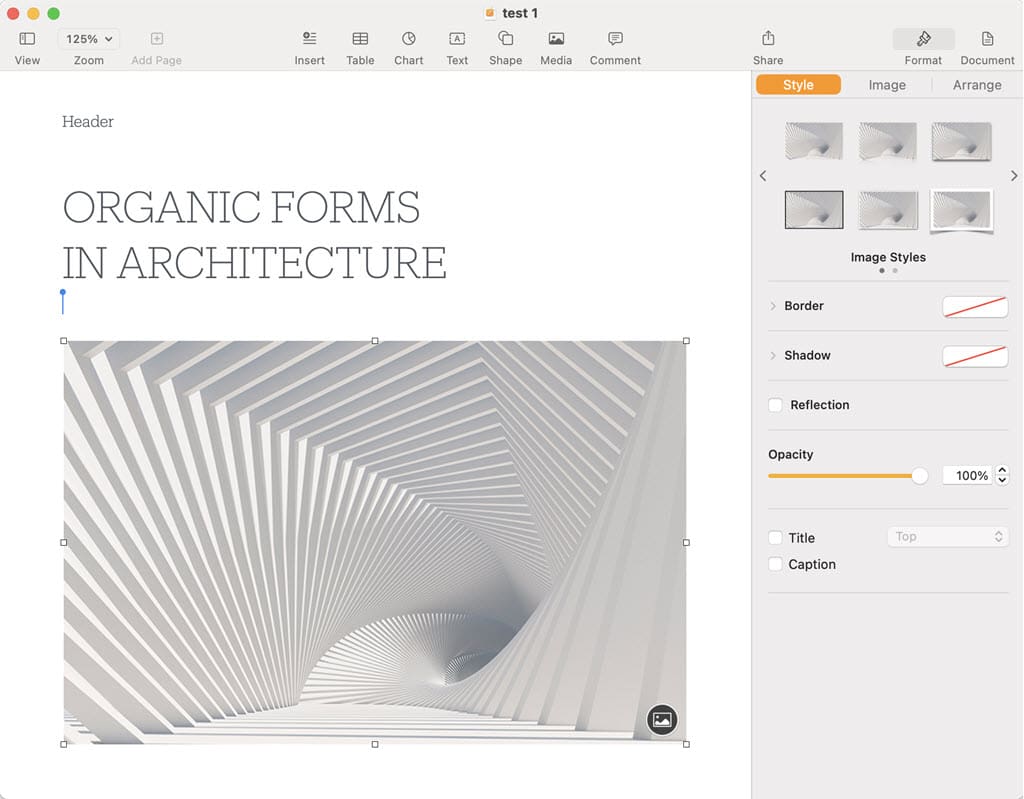Enable the Reflection checkbox
1024x799 pixels.
pyautogui.click(x=775, y=405)
